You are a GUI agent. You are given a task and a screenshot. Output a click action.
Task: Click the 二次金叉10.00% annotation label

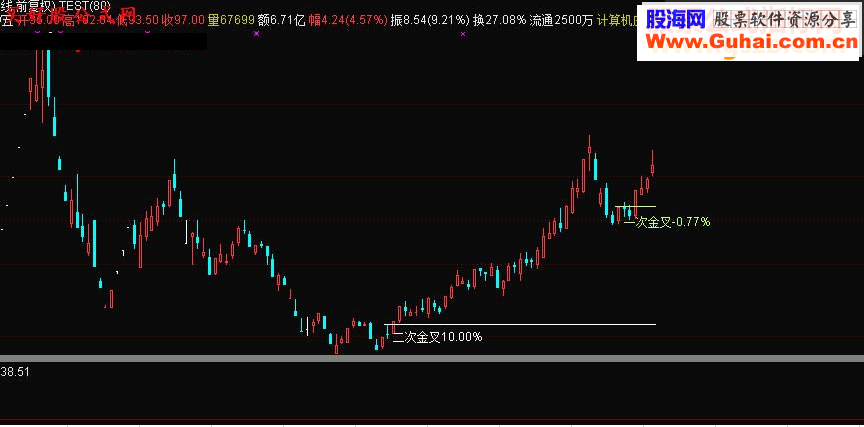[438, 337]
